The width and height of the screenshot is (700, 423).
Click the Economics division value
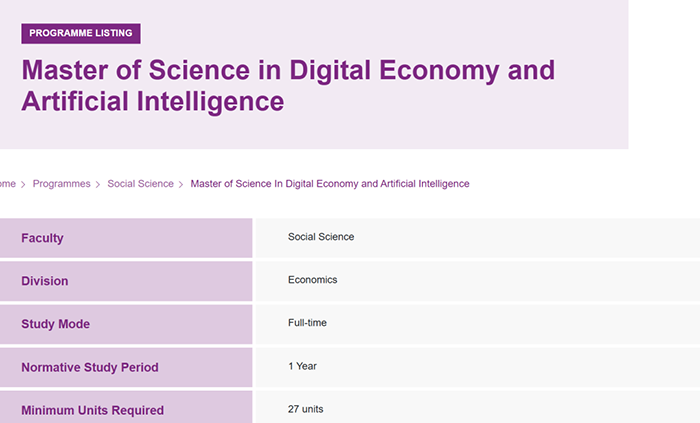[x=312, y=280]
